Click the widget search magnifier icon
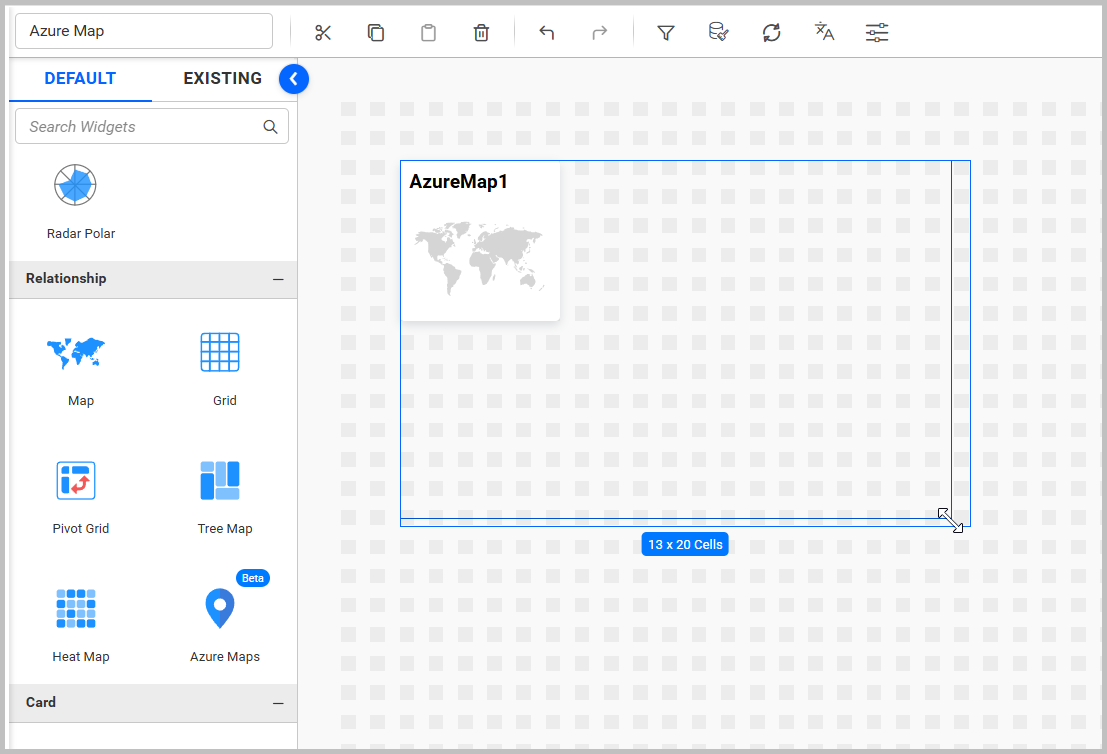Image resolution: width=1107 pixels, height=754 pixels. tap(270, 126)
